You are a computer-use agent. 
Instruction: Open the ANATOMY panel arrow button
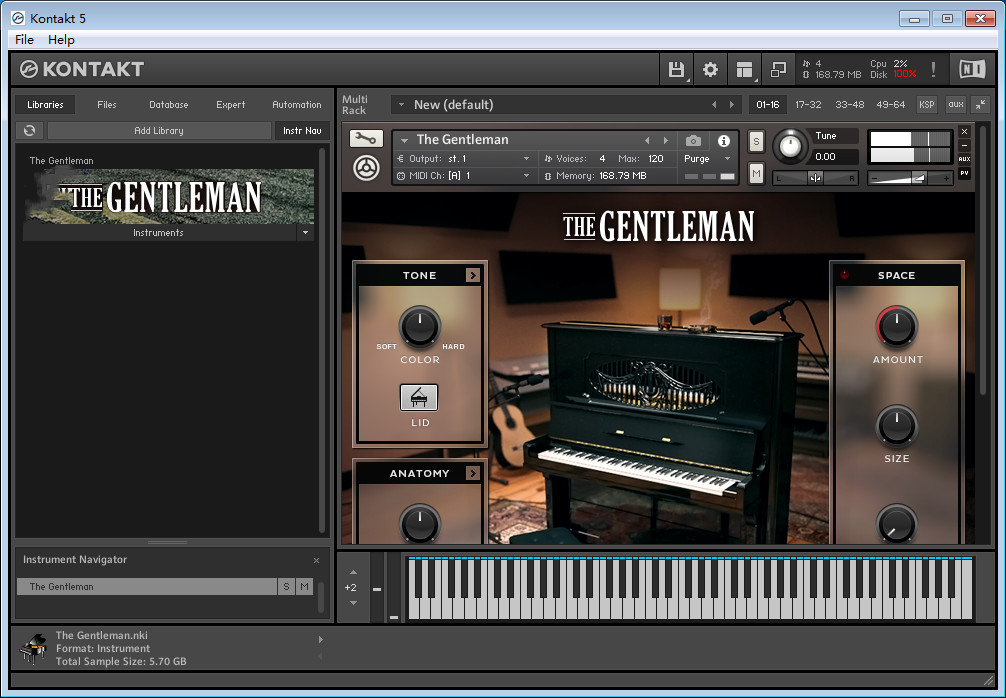coord(473,473)
